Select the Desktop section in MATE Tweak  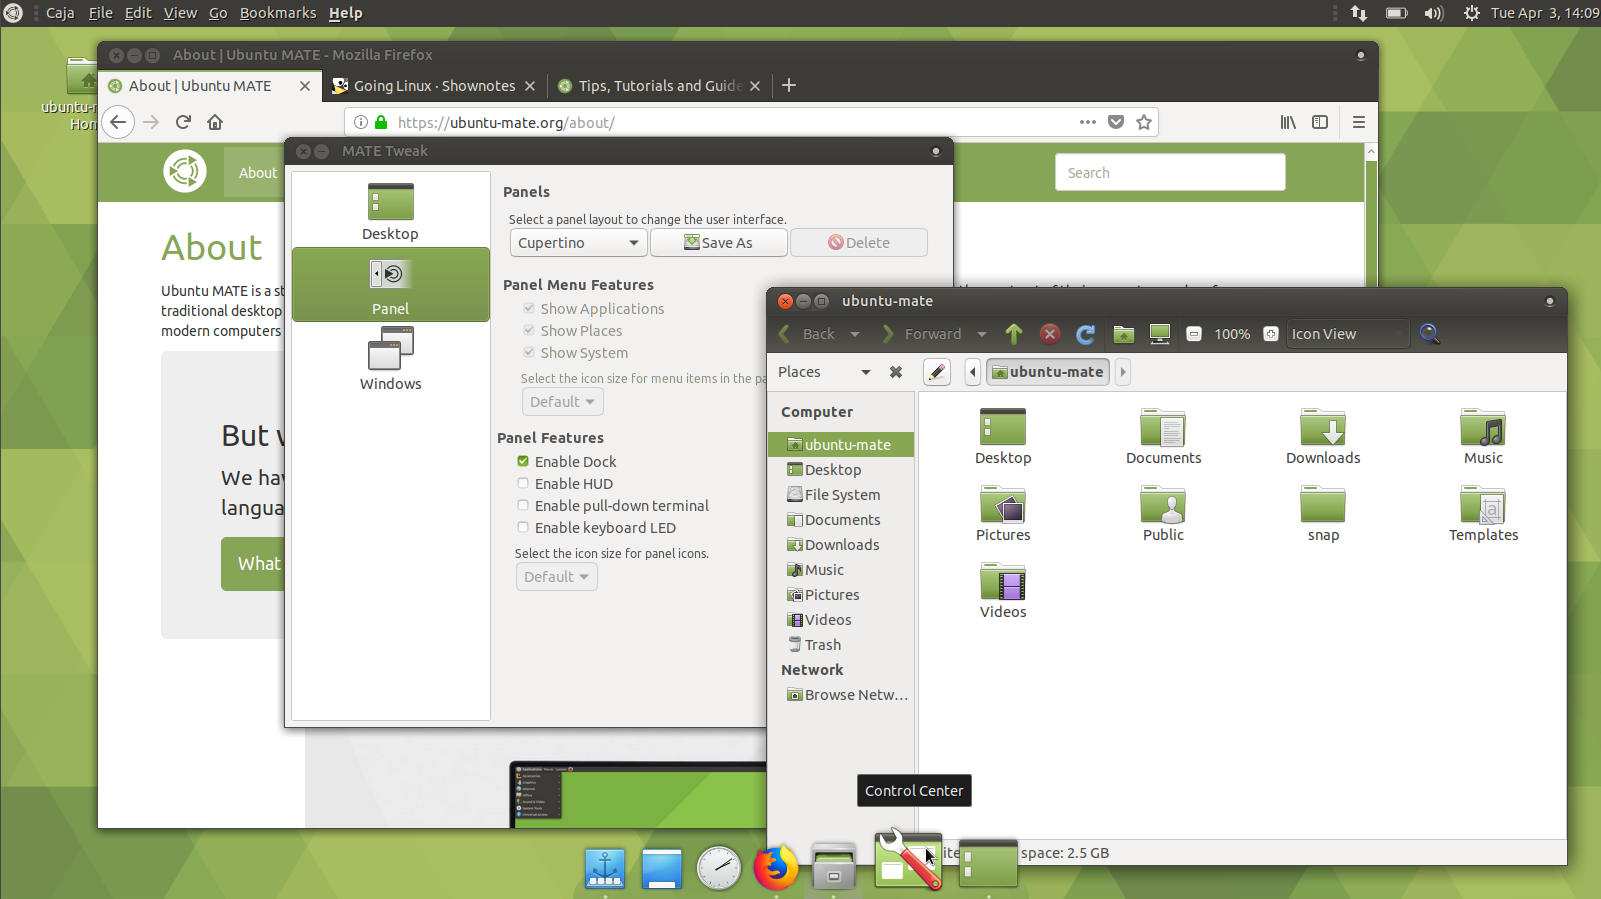click(x=390, y=211)
